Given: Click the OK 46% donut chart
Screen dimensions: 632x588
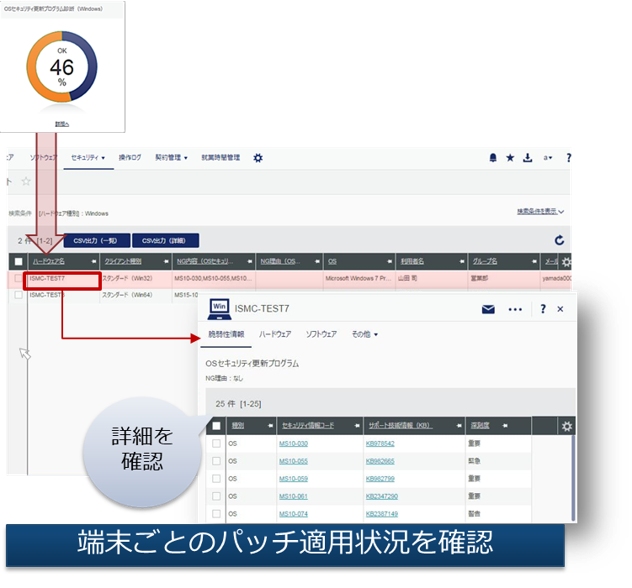Looking at the screenshot, I should tap(62, 67).
